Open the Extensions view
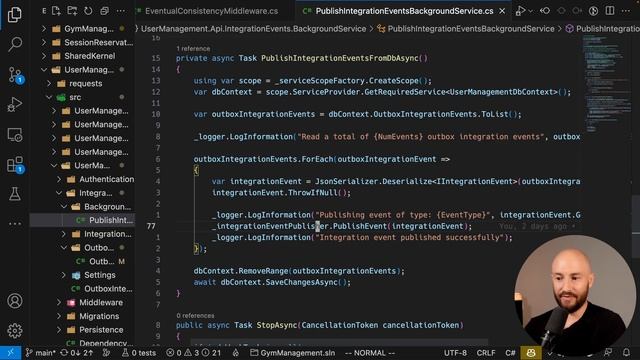640x360 pixels. tap(16, 165)
